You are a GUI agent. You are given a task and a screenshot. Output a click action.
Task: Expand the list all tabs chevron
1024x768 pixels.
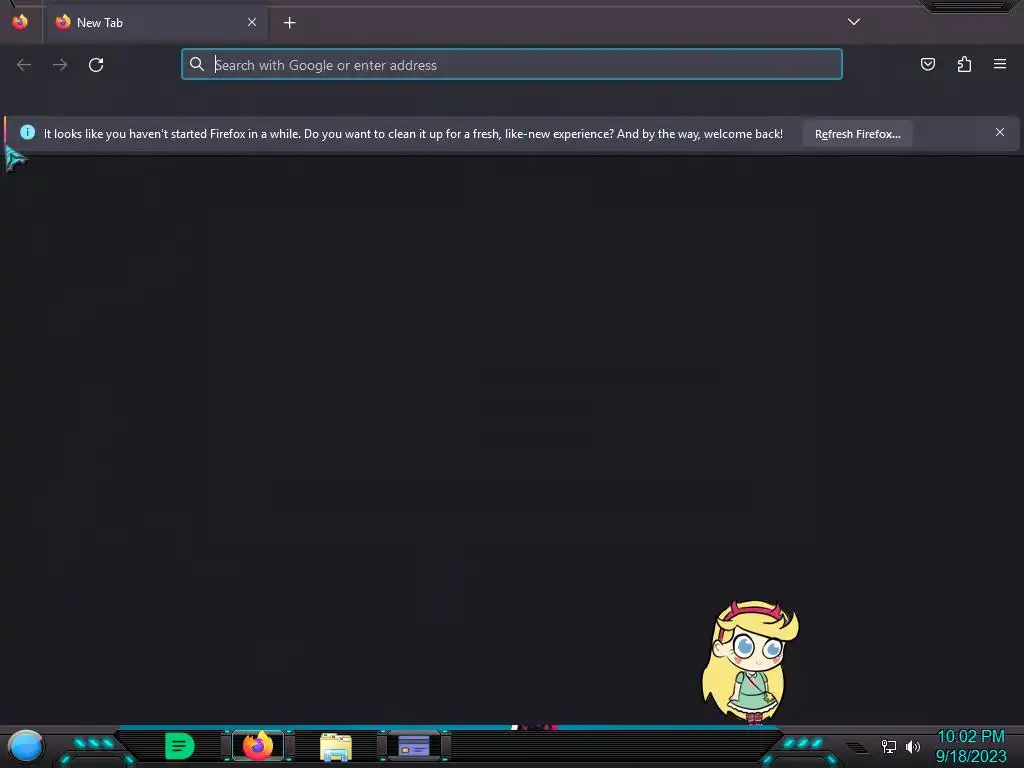(x=854, y=22)
